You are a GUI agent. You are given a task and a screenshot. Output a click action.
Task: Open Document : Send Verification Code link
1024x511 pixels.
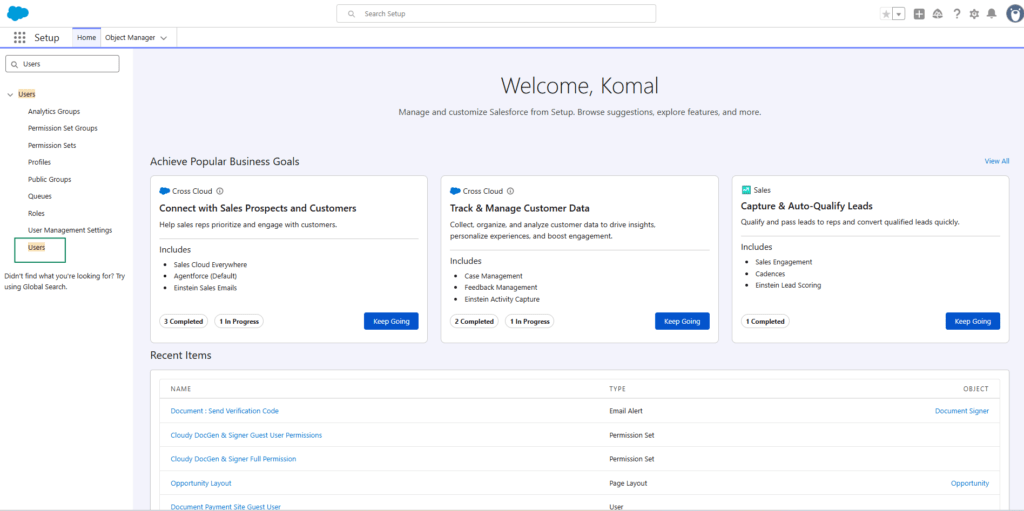point(225,411)
